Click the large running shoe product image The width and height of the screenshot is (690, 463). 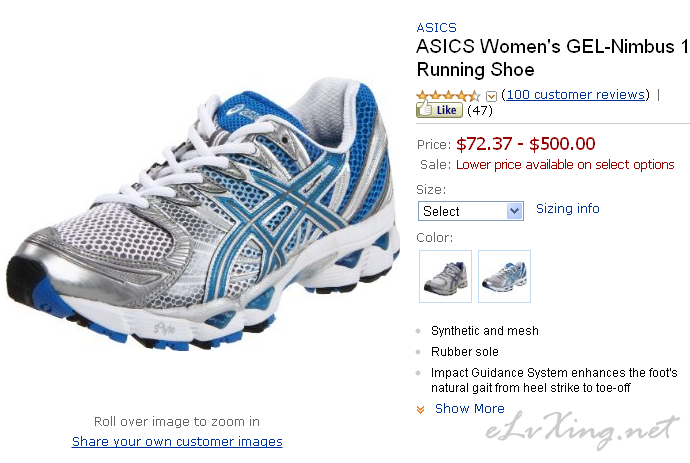tap(202, 213)
